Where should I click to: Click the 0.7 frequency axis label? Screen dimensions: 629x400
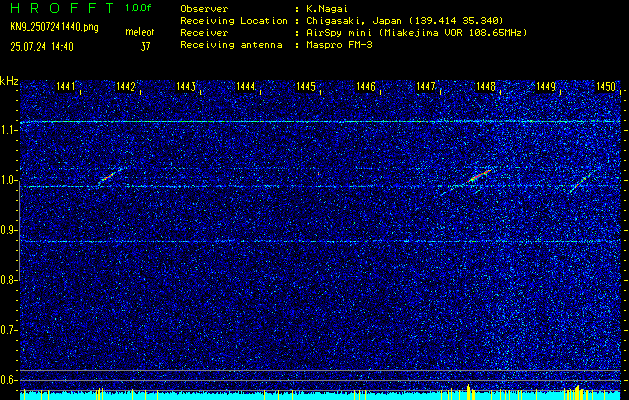click(7, 330)
